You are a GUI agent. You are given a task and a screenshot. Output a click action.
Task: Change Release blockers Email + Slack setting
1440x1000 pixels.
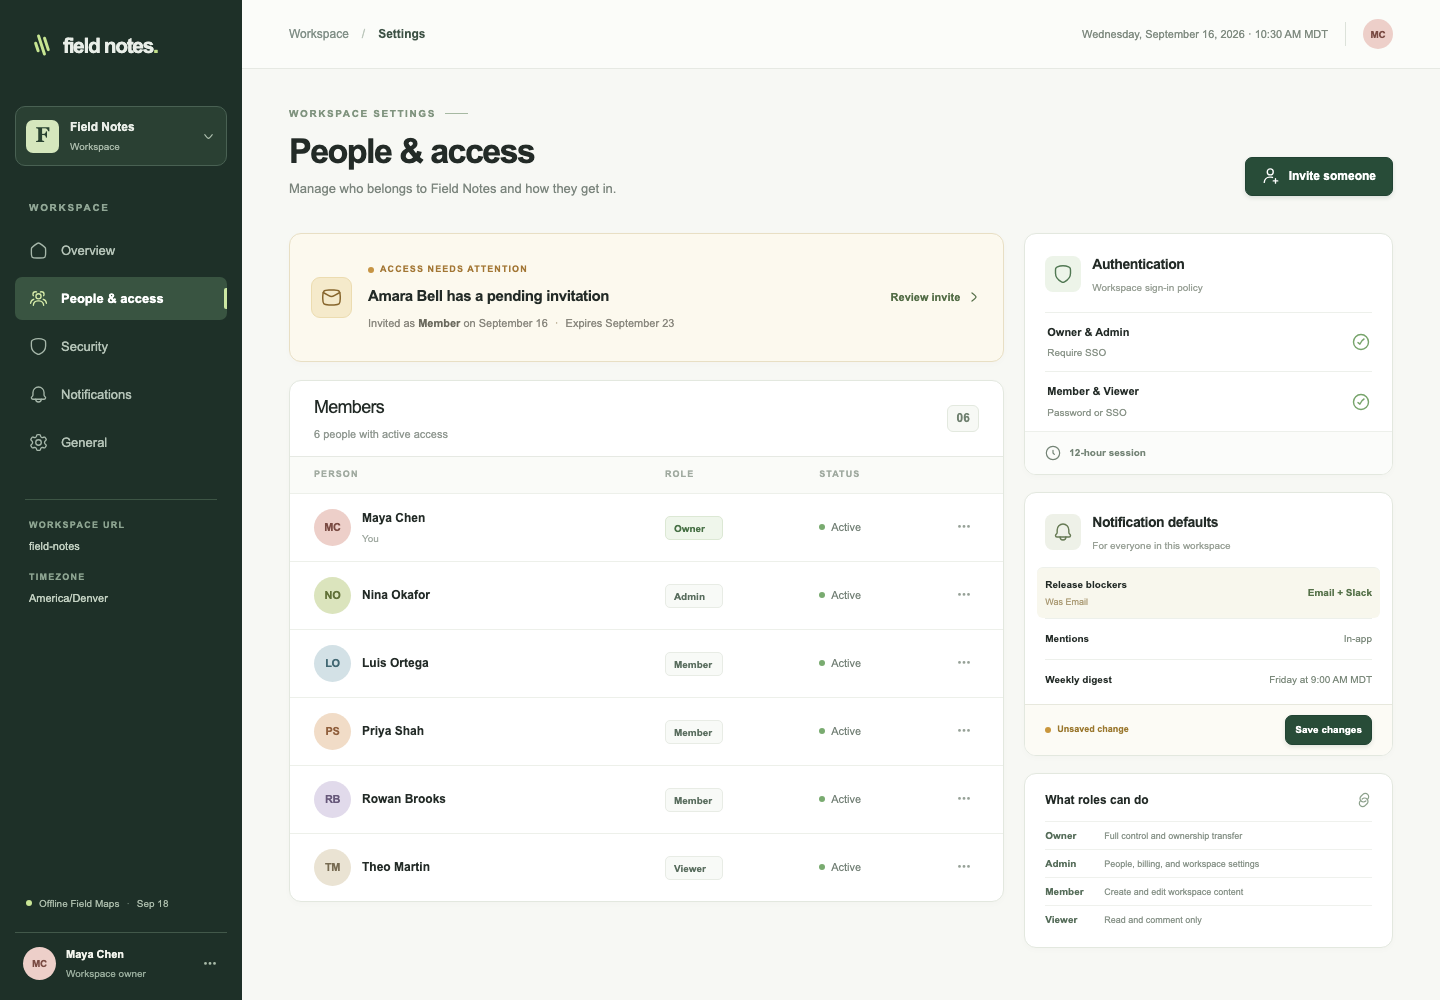[x=1340, y=593]
